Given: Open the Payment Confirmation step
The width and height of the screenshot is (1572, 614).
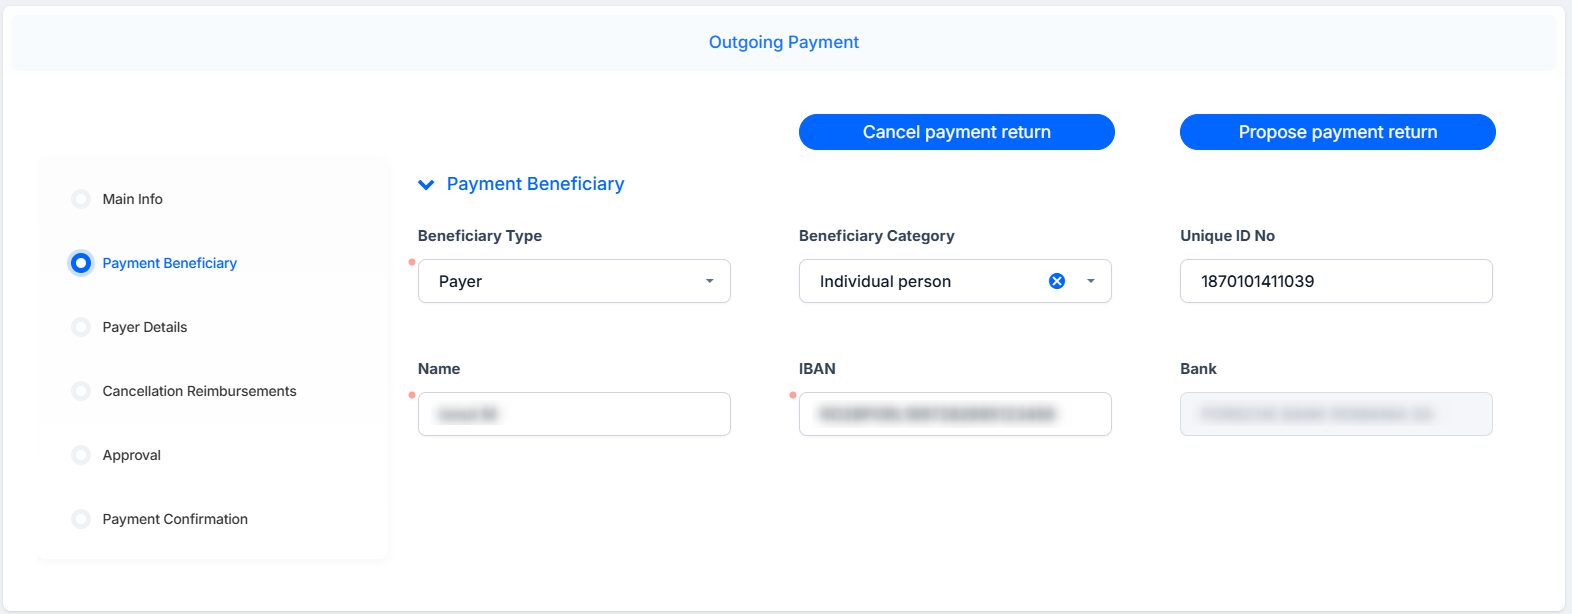Looking at the screenshot, I should 175,519.
